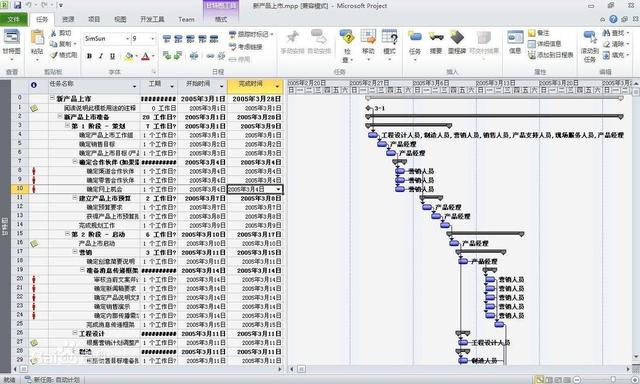Click the 备注 (Notes) button

[x=539, y=33]
